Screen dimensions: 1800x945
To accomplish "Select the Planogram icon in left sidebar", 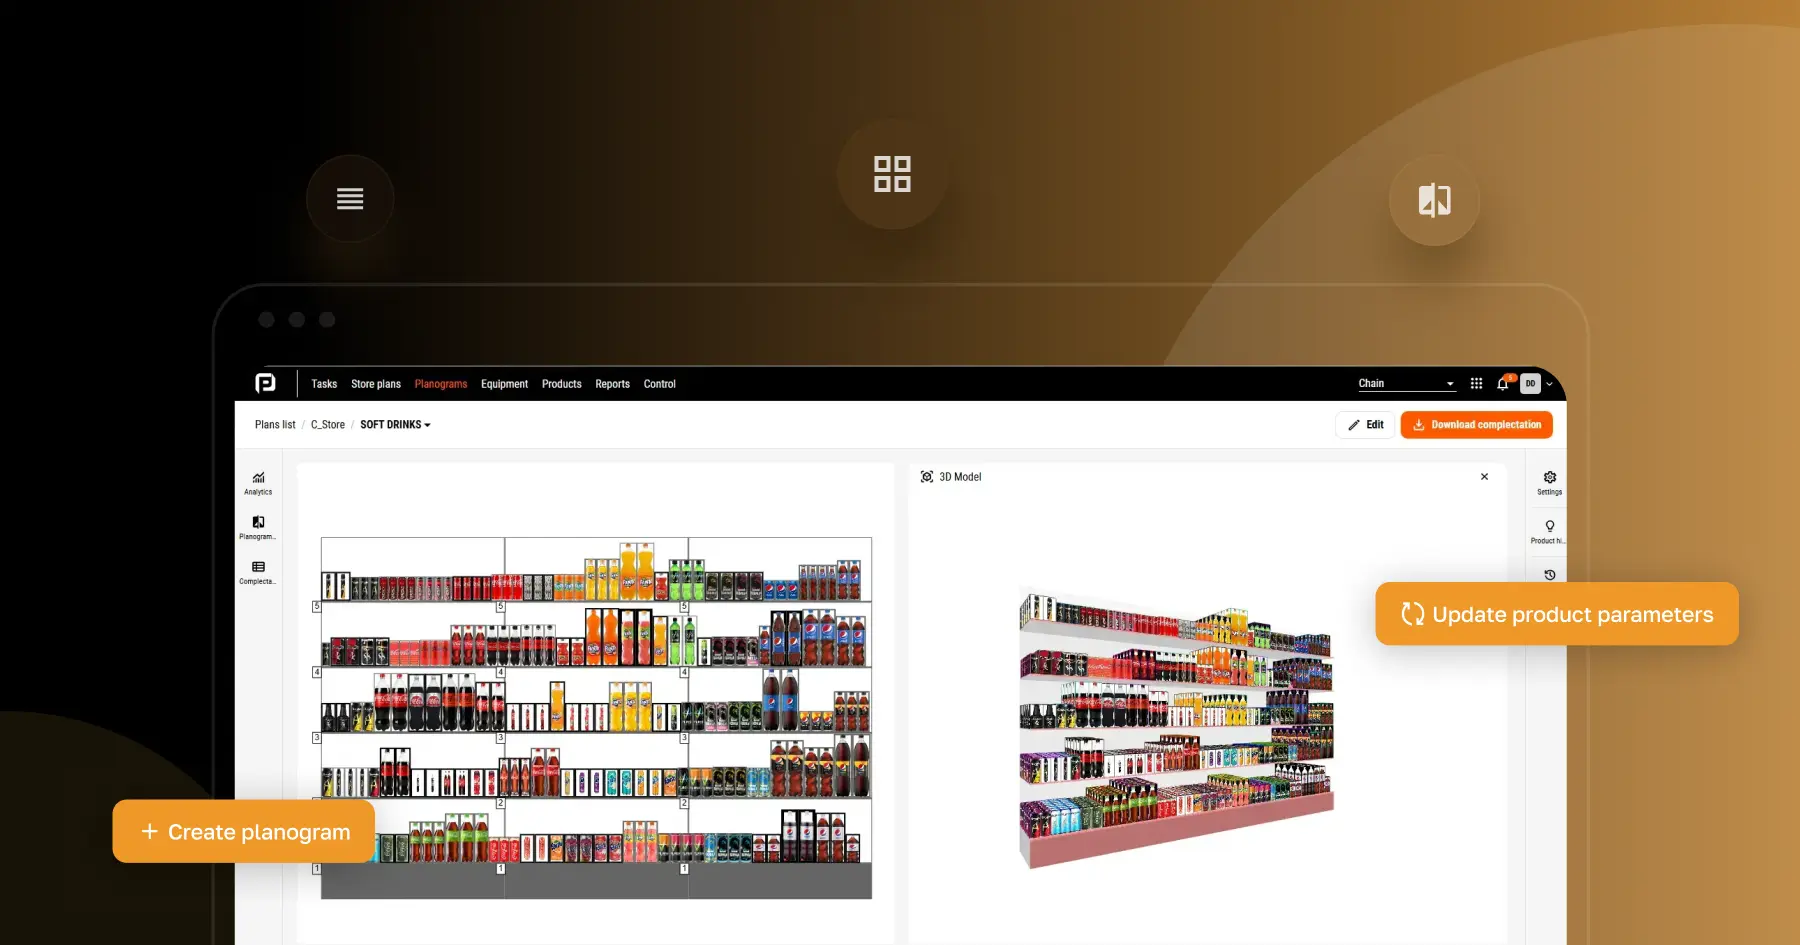I will 257,527.
